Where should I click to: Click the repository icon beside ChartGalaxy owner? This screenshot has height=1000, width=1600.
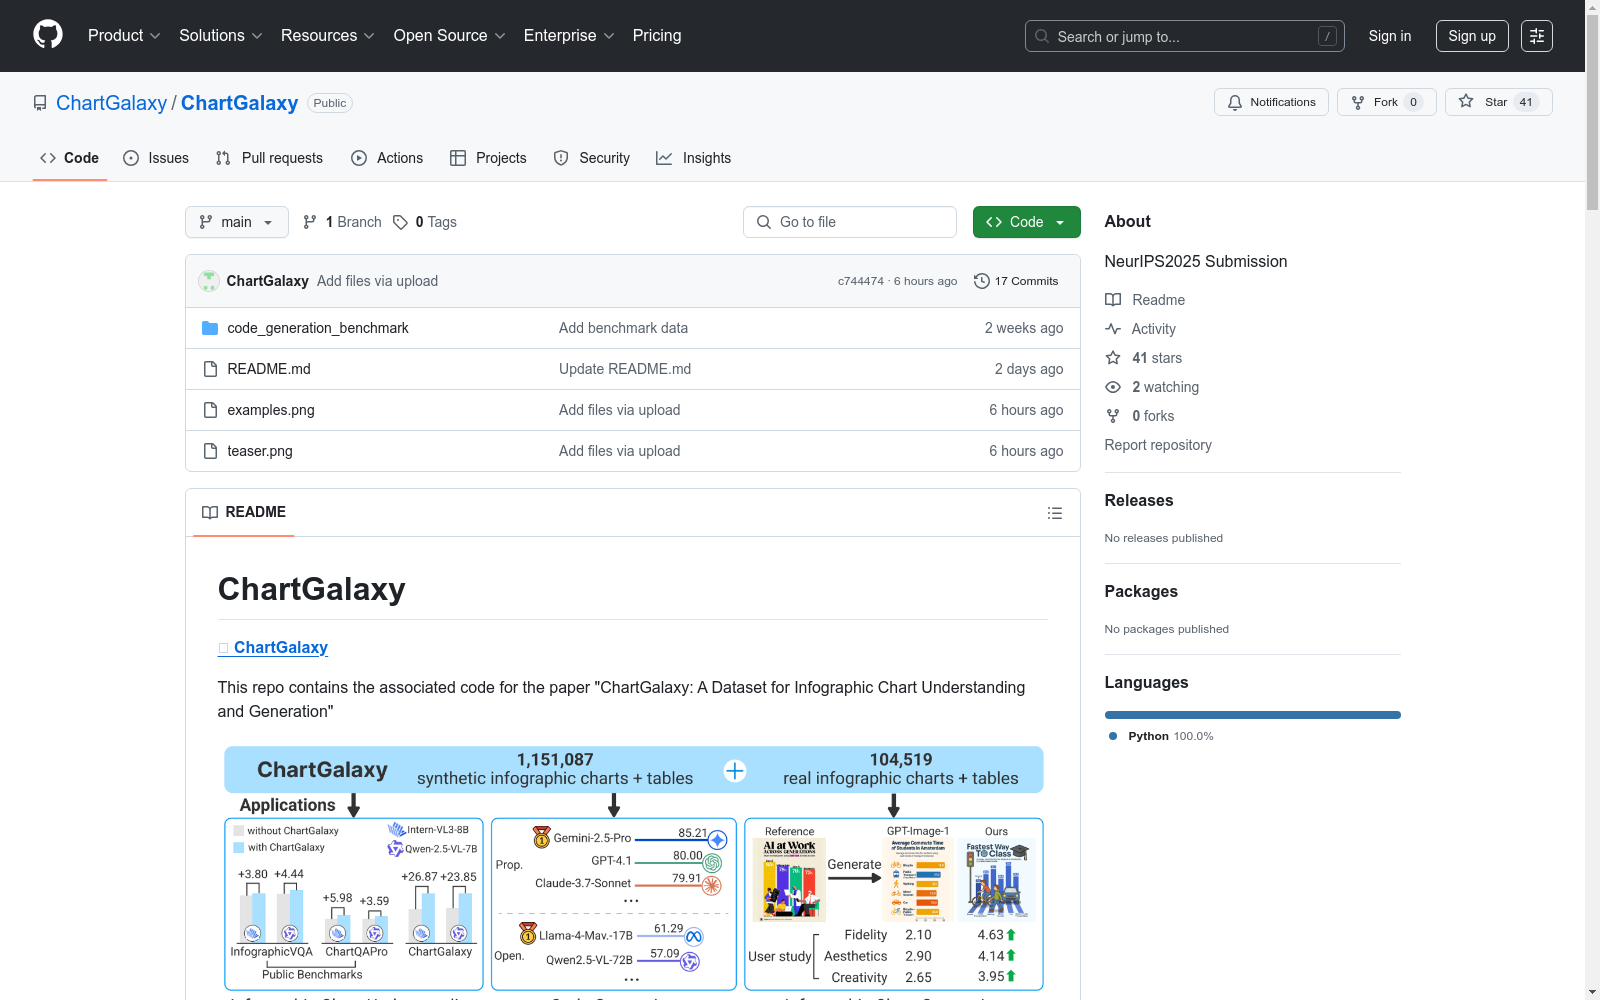[40, 103]
